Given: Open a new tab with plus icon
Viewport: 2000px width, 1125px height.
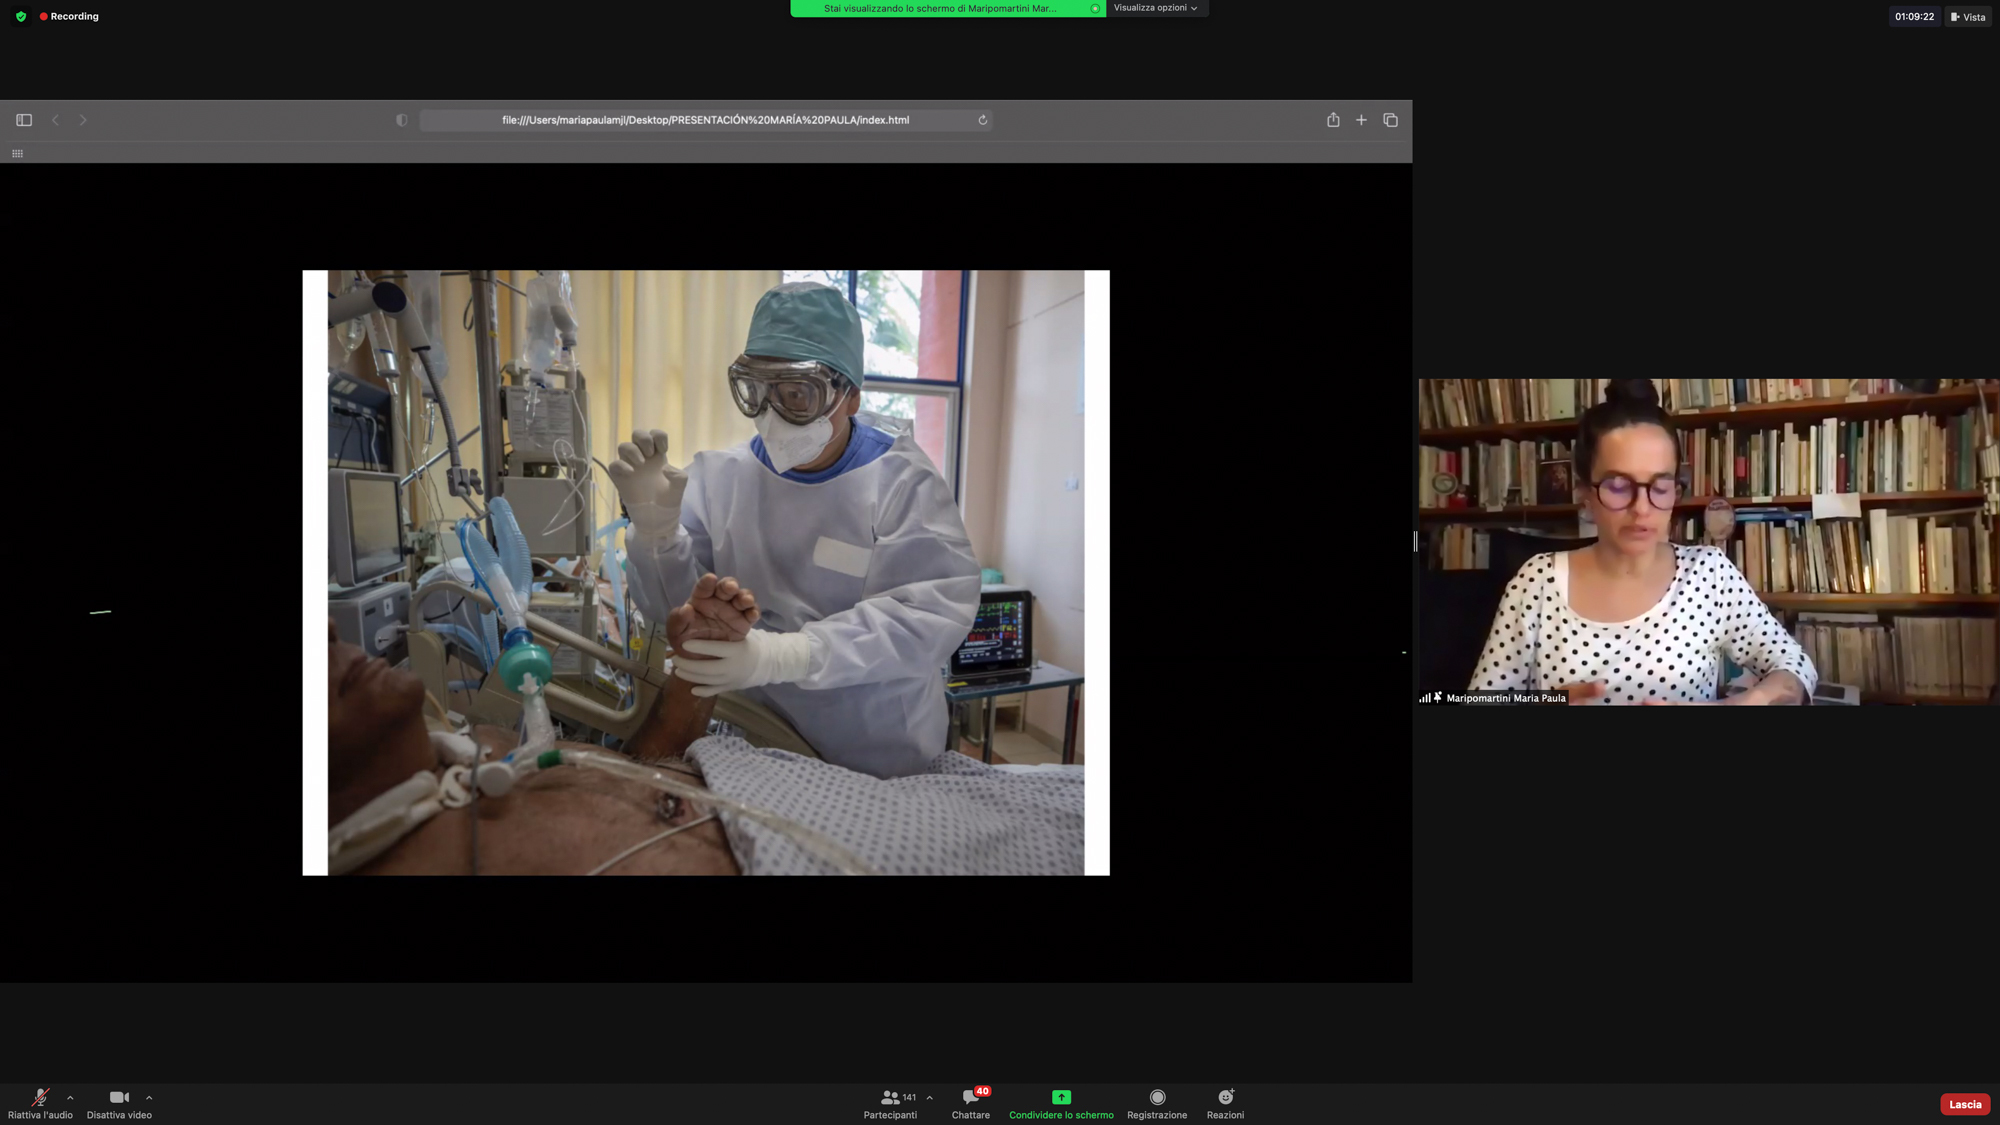Looking at the screenshot, I should (1361, 120).
